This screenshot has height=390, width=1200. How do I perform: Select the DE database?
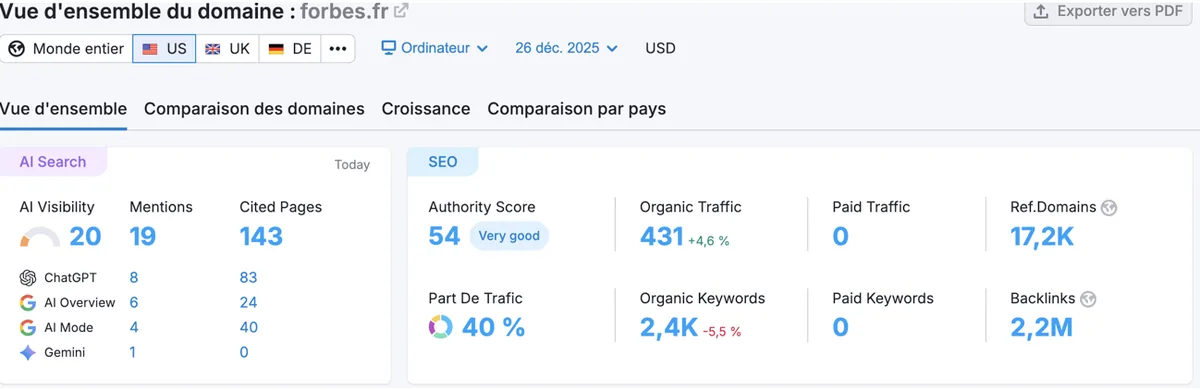point(290,49)
